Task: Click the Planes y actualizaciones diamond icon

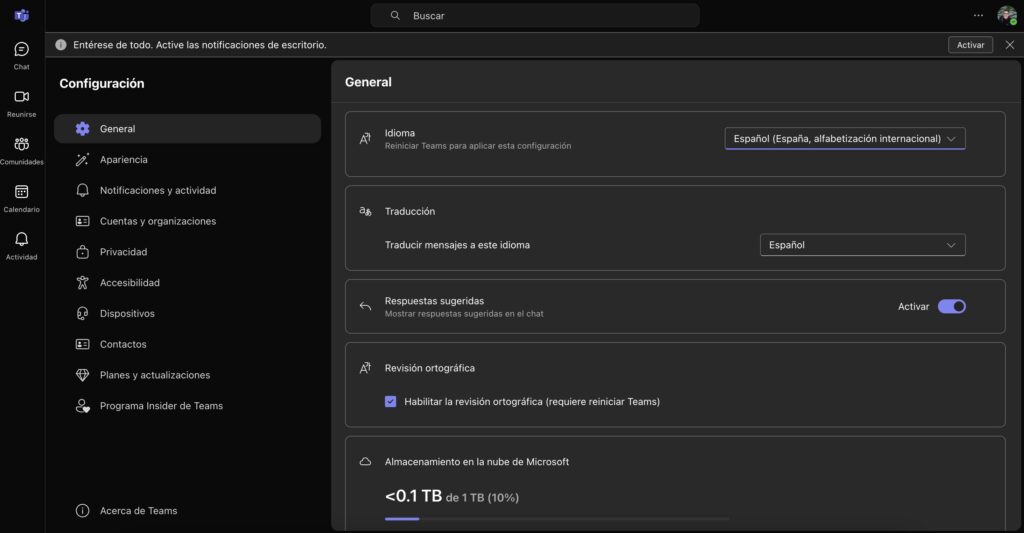Action: coord(82,375)
